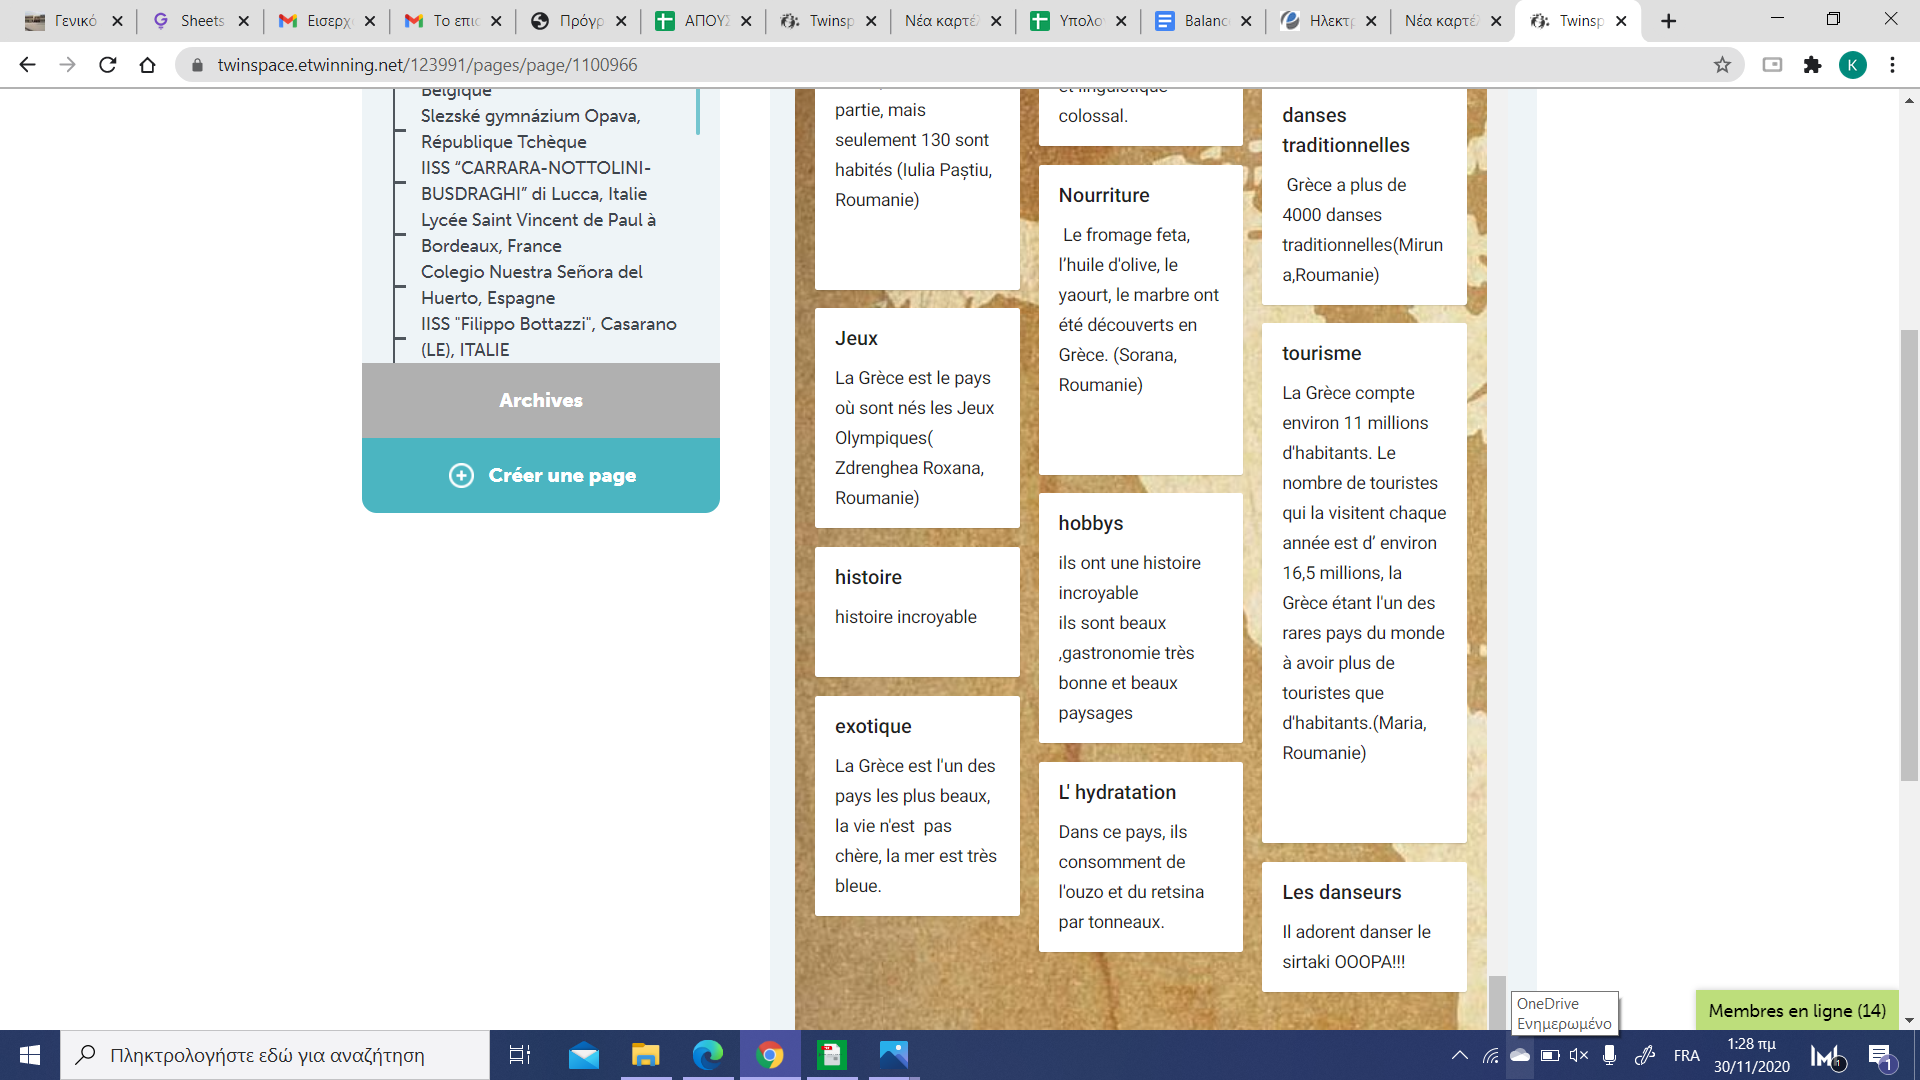Click the Chrome profile avatar K

1852,65
